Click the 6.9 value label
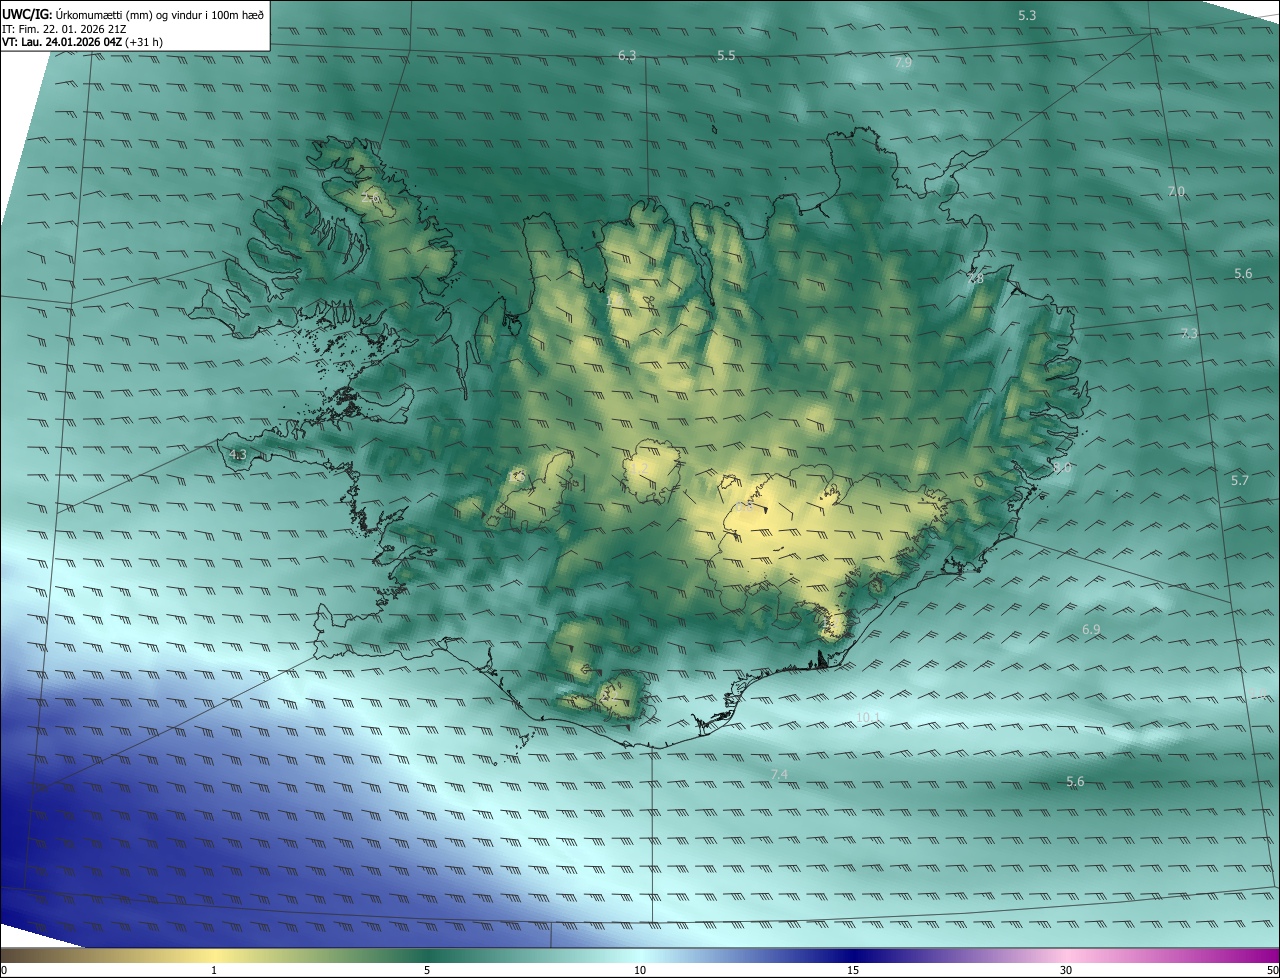The height and width of the screenshot is (978, 1280). [x=1091, y=630]
